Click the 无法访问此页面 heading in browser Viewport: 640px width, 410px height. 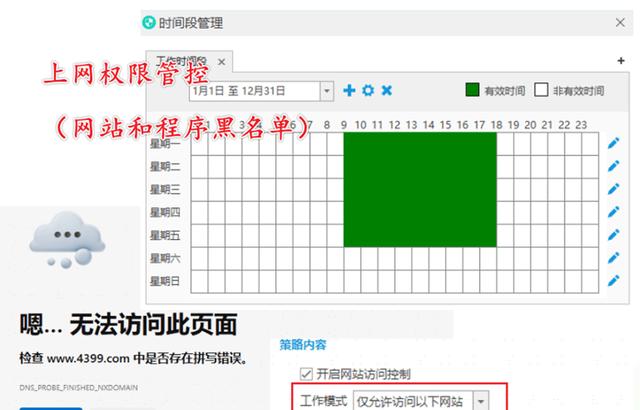tap(153, 325)
